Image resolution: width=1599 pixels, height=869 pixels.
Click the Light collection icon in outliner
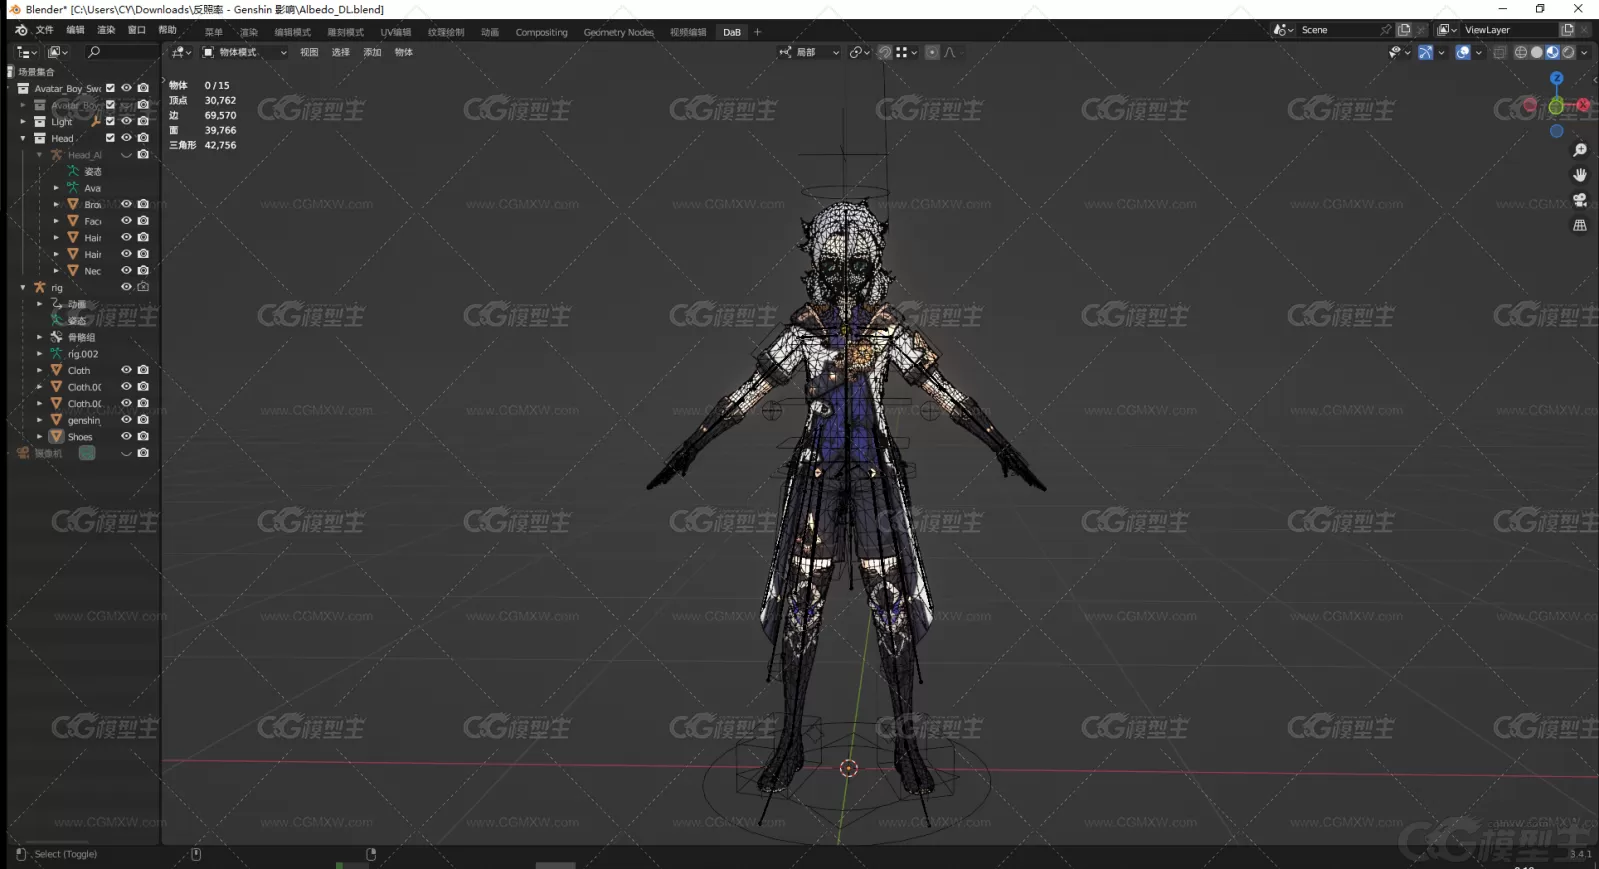(40, 121)
